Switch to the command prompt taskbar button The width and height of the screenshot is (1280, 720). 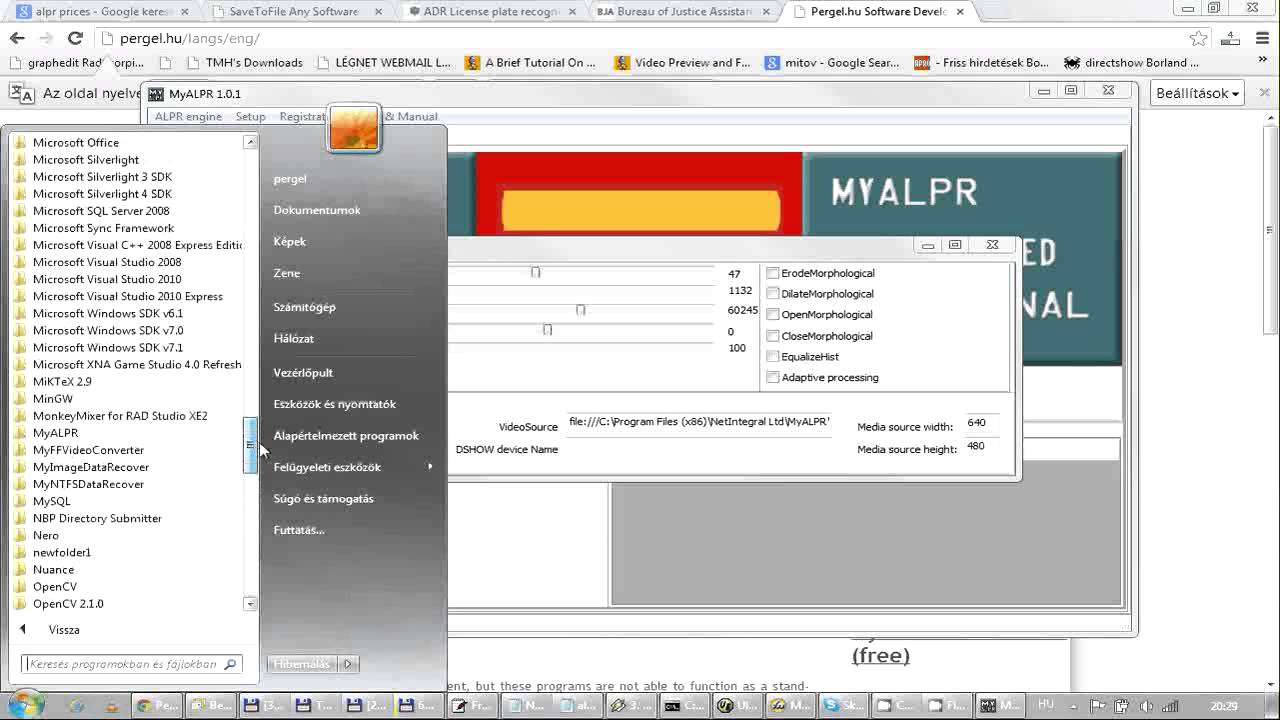(x=686, y=705)
